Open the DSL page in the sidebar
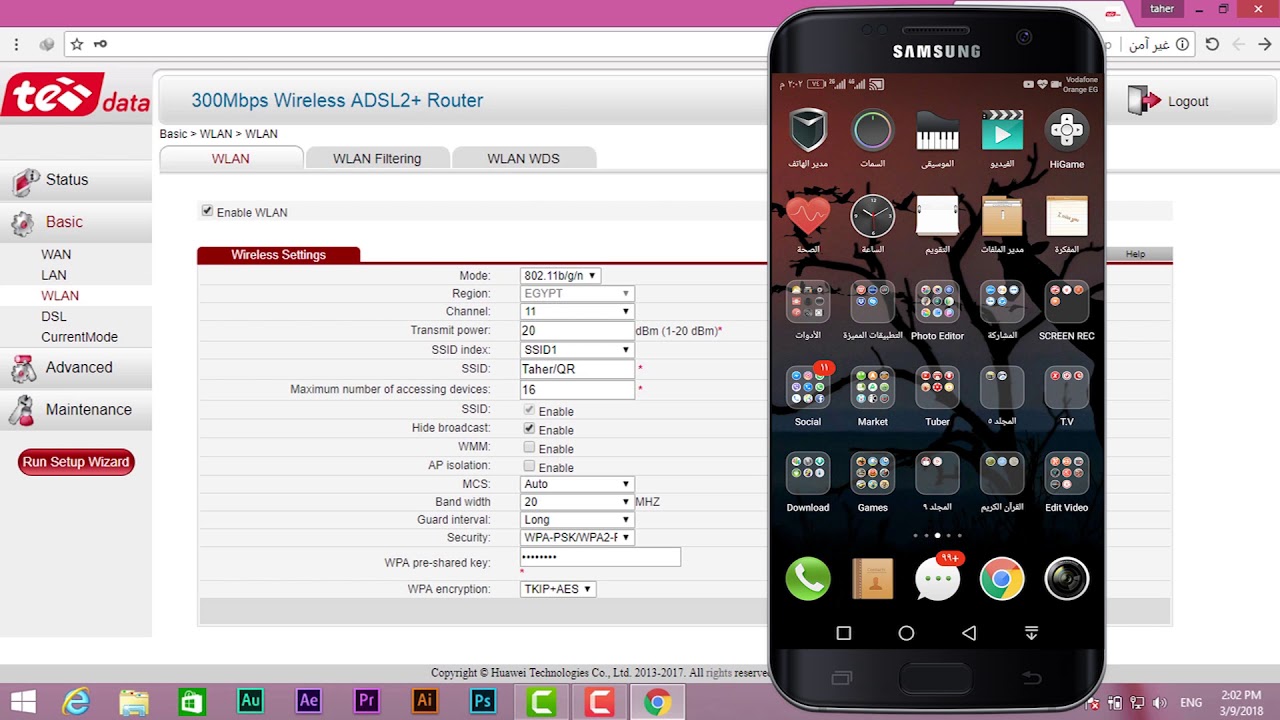 pos(54,316)
